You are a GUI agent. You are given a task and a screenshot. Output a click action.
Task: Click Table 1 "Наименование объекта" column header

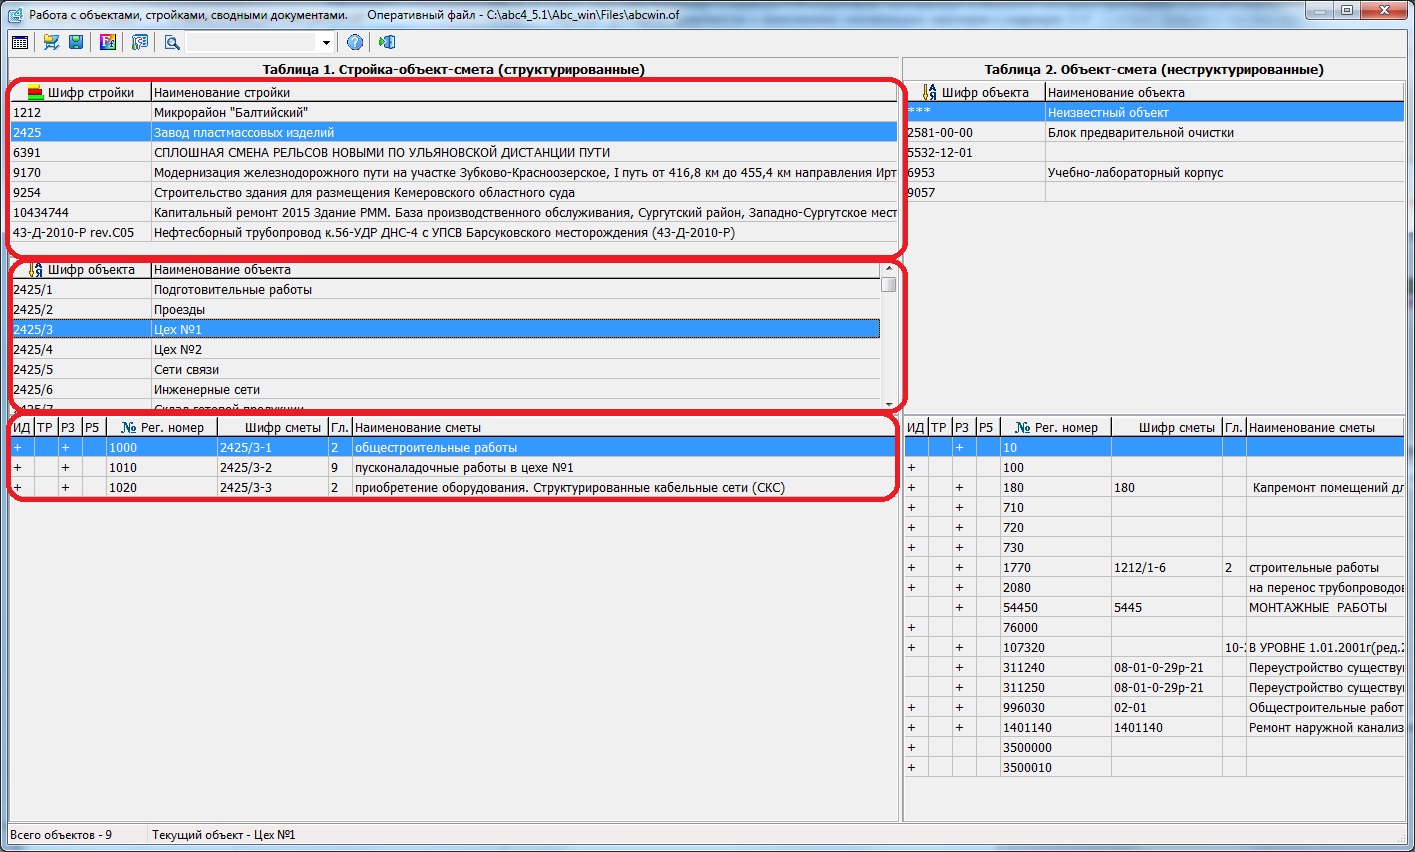pos(516,269)
